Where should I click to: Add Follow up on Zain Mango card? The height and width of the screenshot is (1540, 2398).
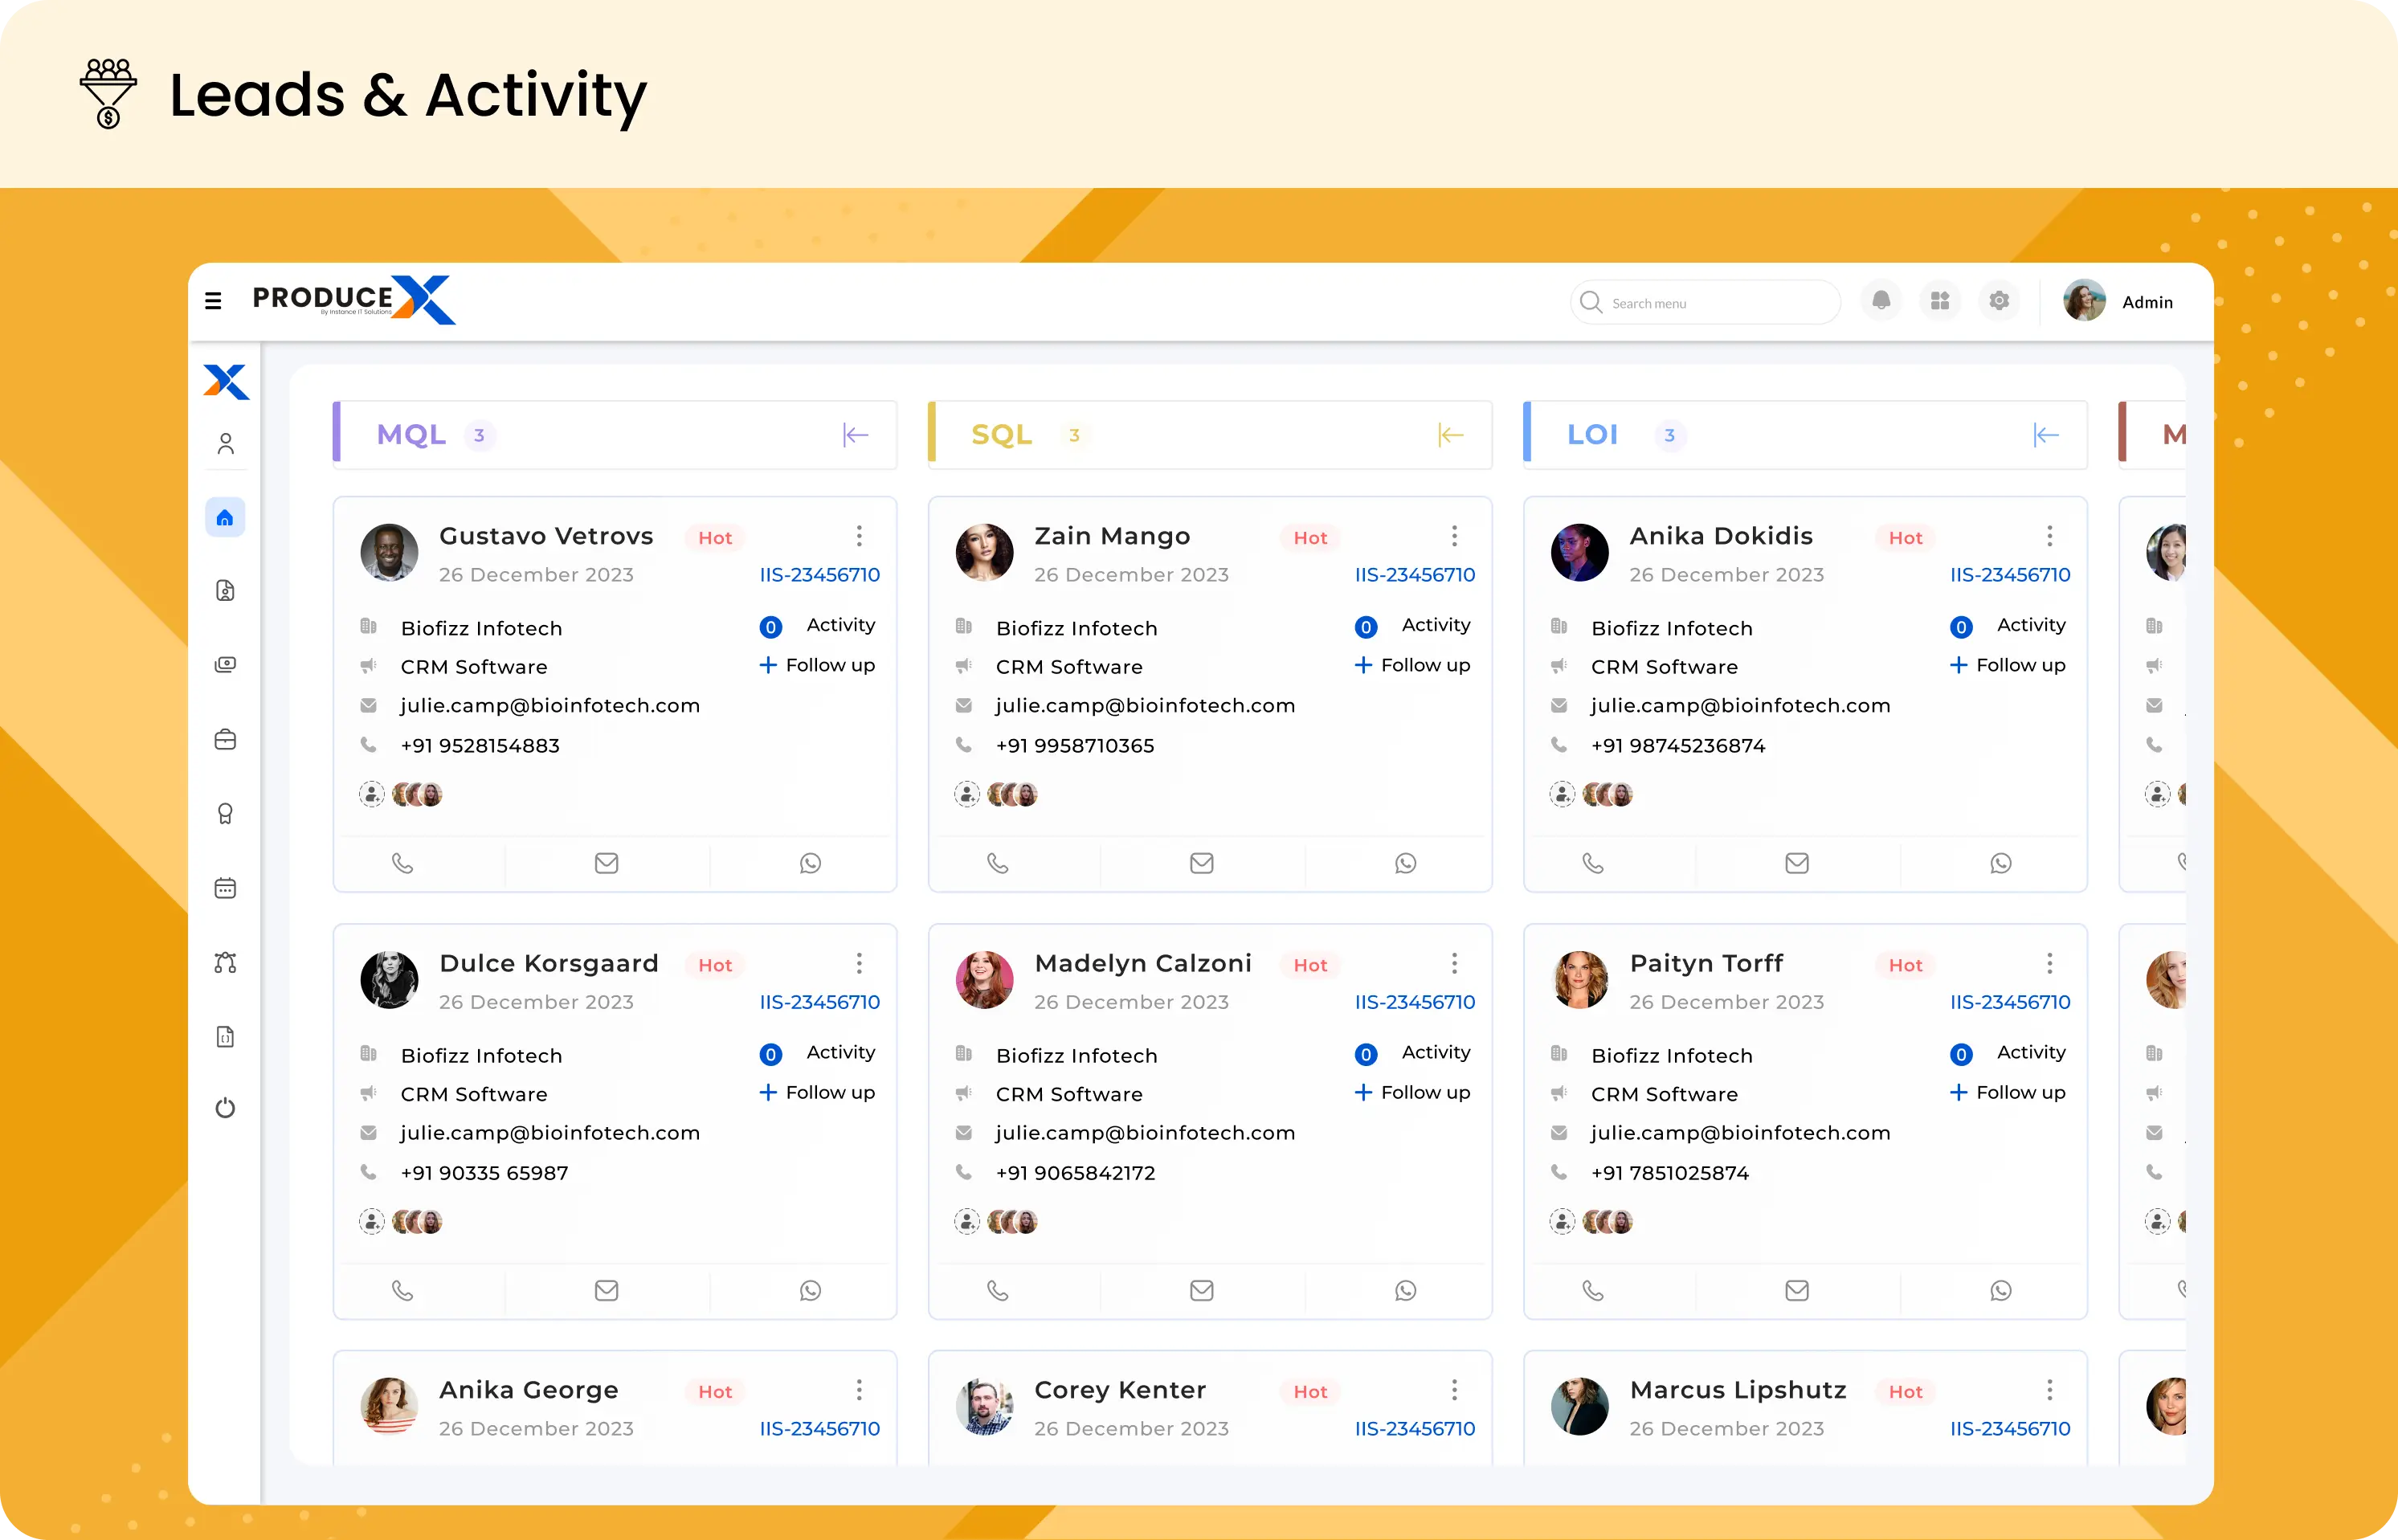[x=1412, y=665]
